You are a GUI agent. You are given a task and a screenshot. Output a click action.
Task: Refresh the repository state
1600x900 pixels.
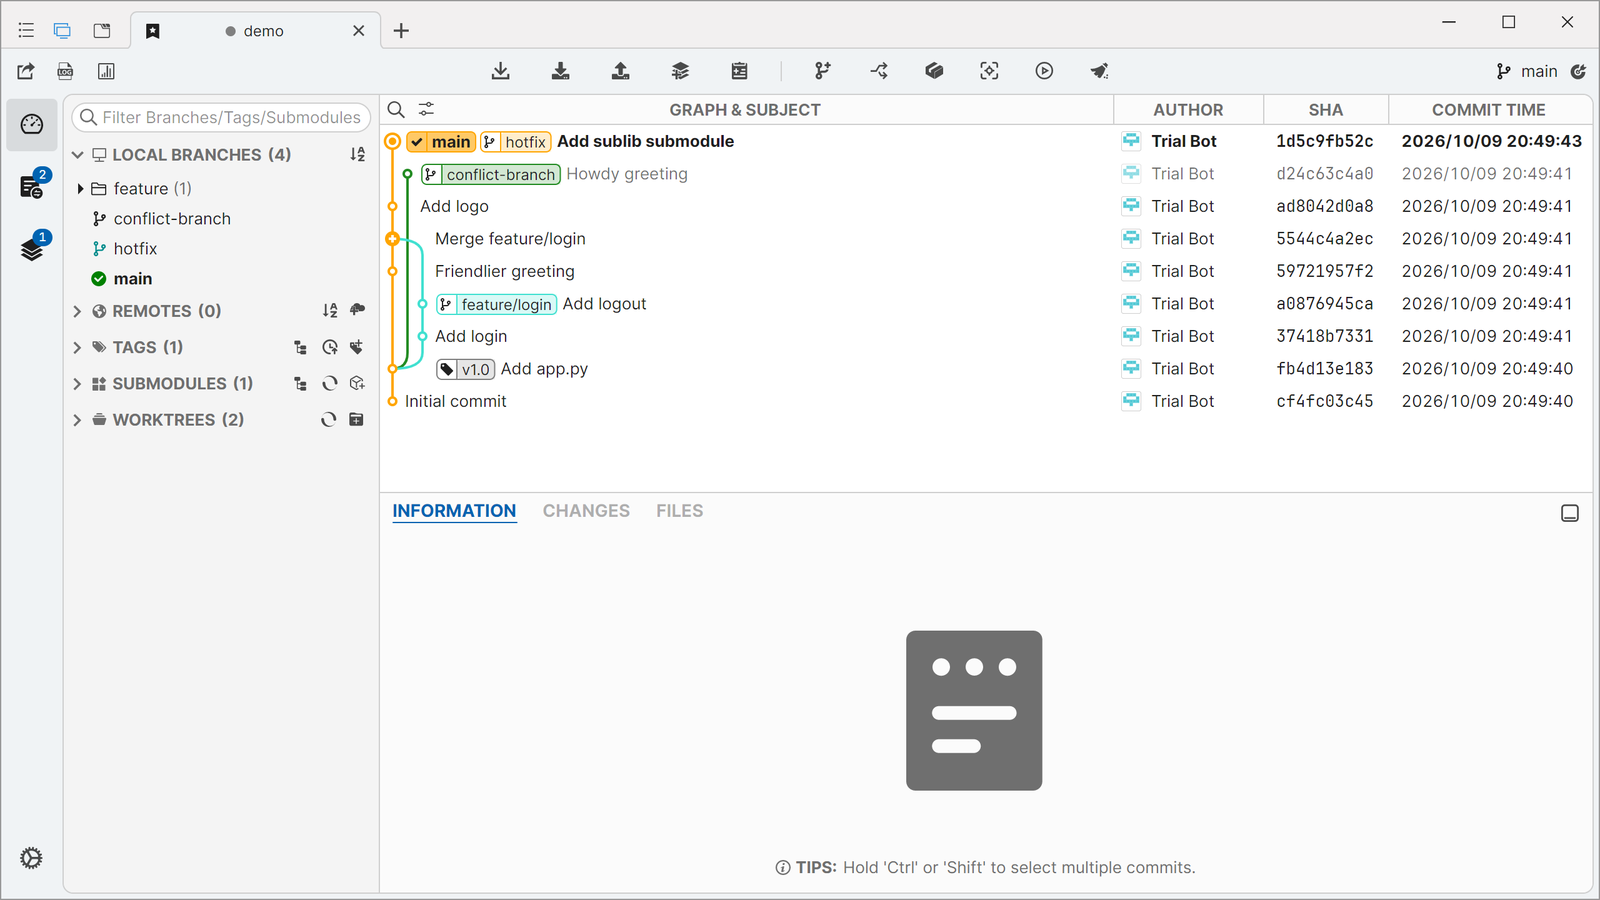[1579, 71]
